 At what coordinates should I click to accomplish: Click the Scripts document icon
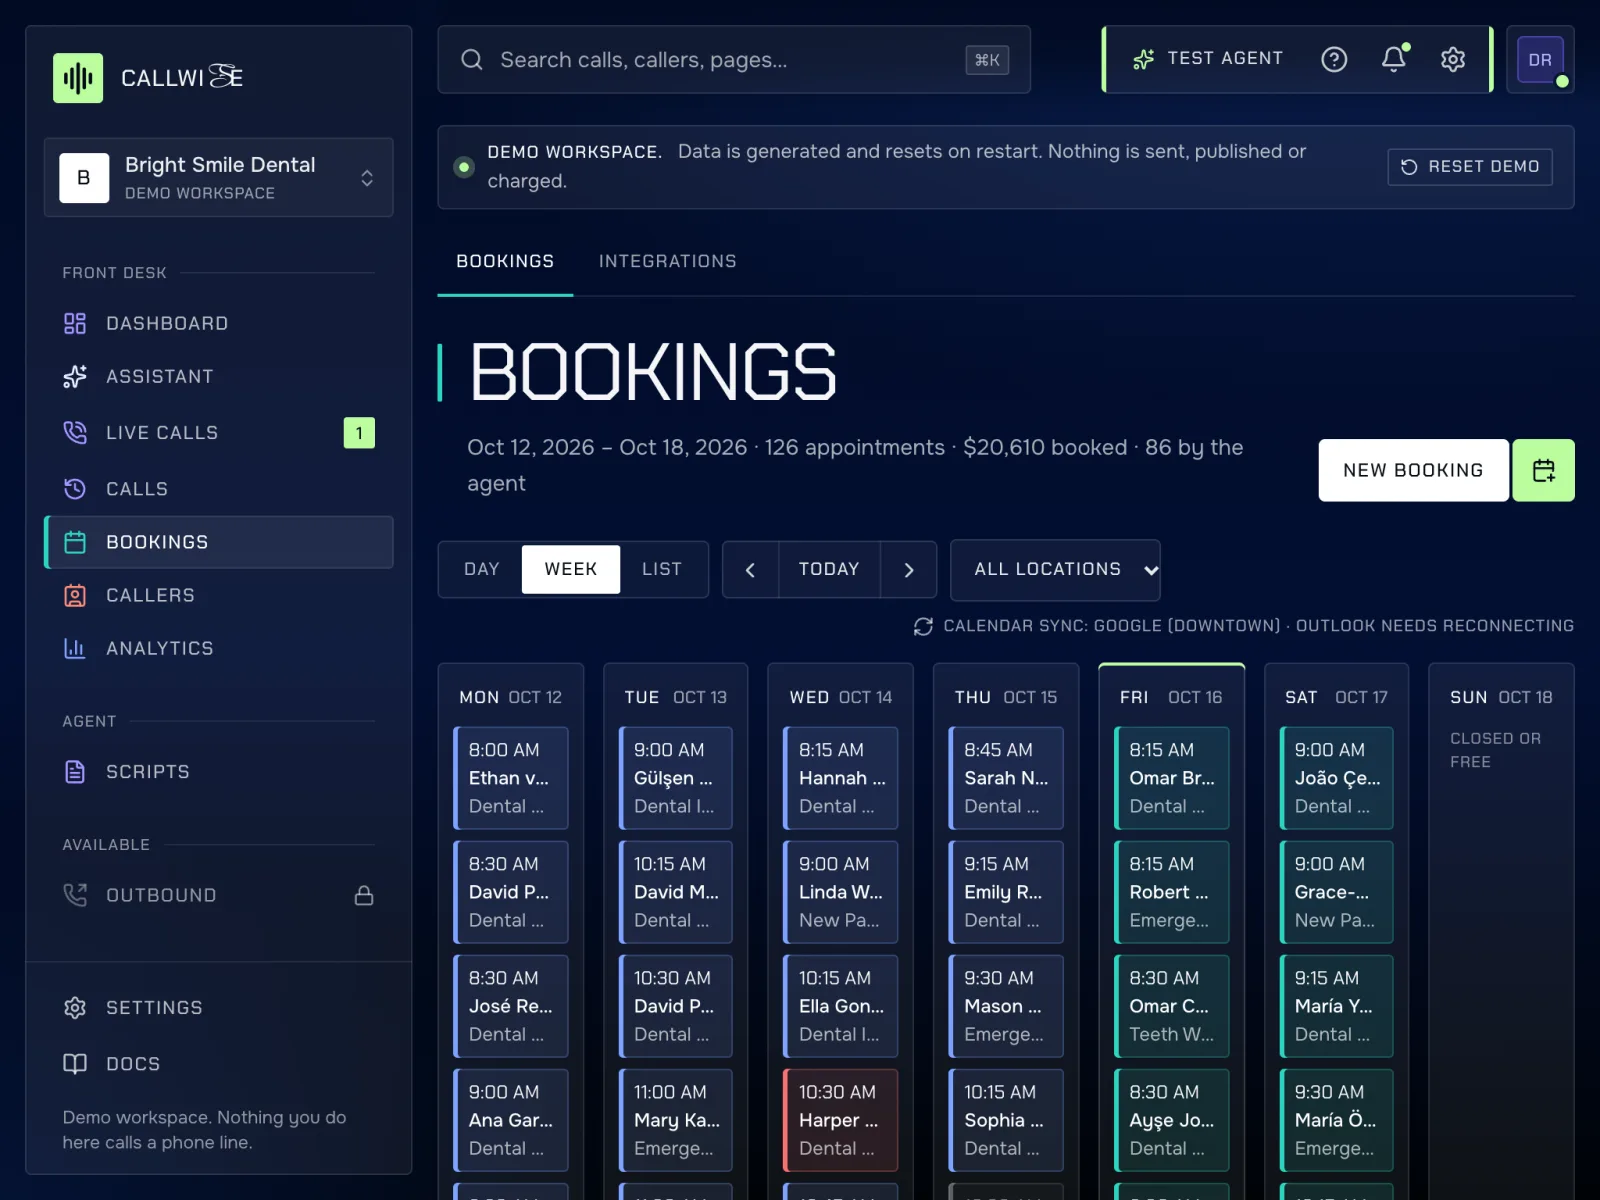pos(75,772)
